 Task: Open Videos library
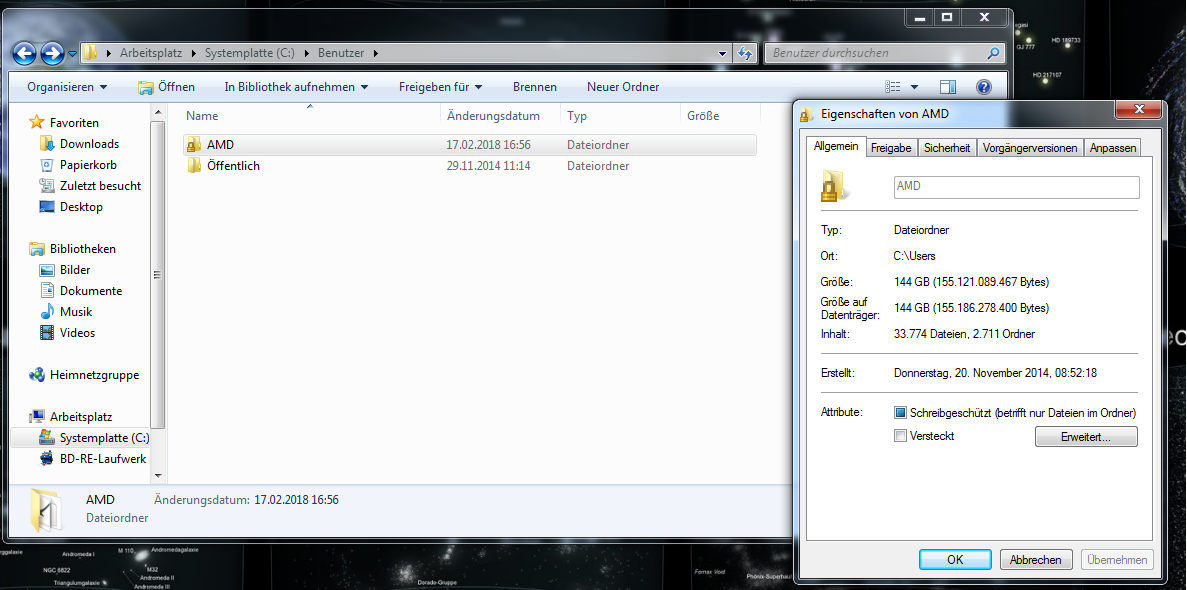[x=67, y=332]
